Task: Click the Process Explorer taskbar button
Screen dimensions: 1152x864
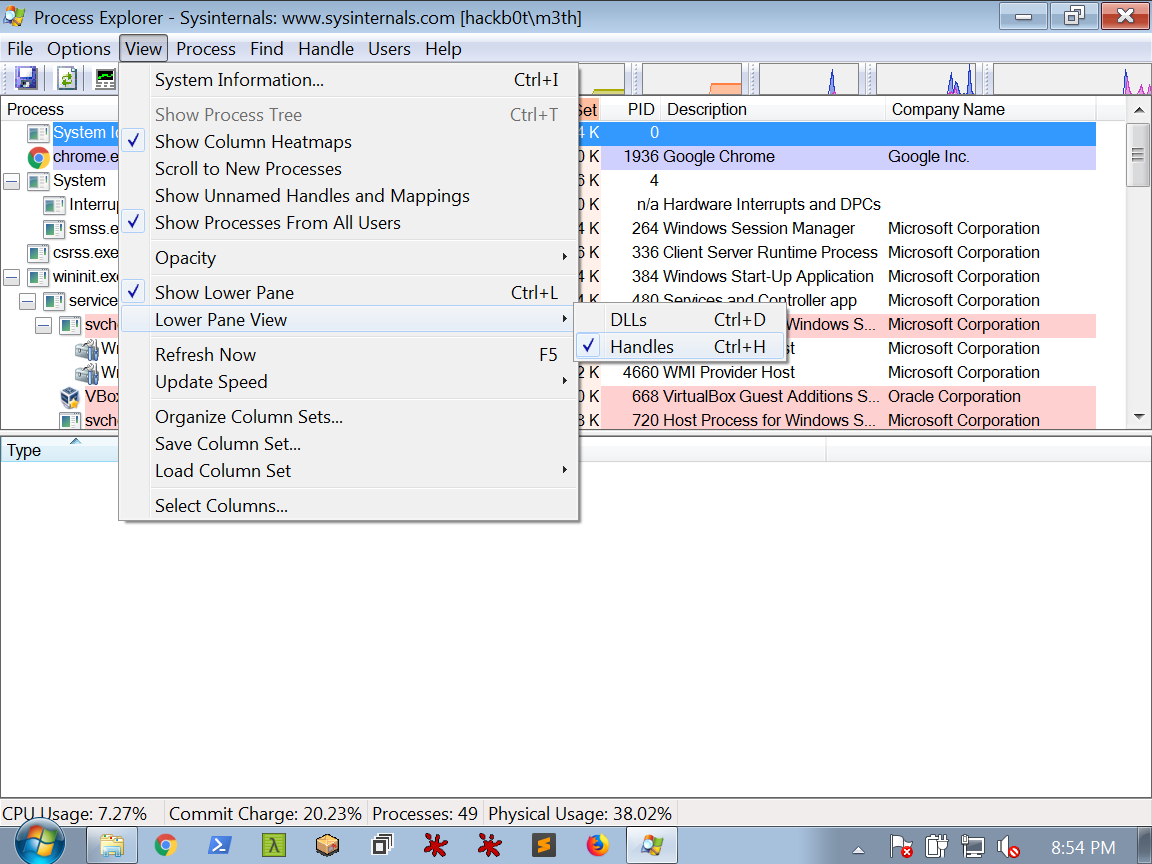Action: (652, 846)
